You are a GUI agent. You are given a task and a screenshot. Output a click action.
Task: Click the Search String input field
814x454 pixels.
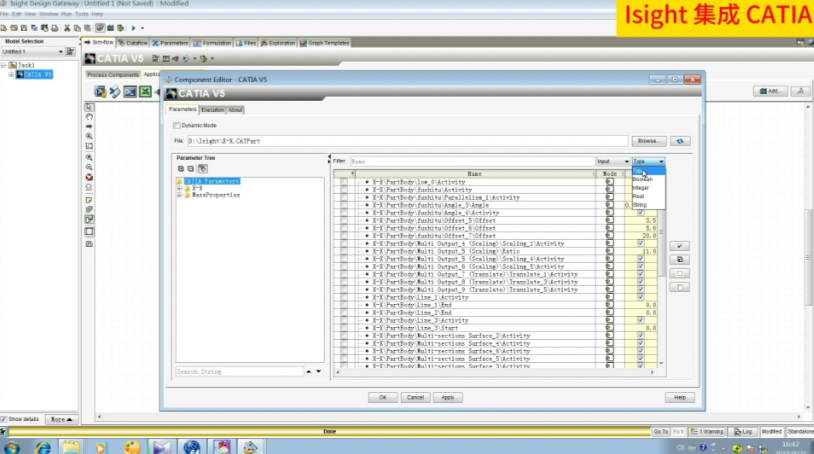pyautogui.click(x=238, y=371)
